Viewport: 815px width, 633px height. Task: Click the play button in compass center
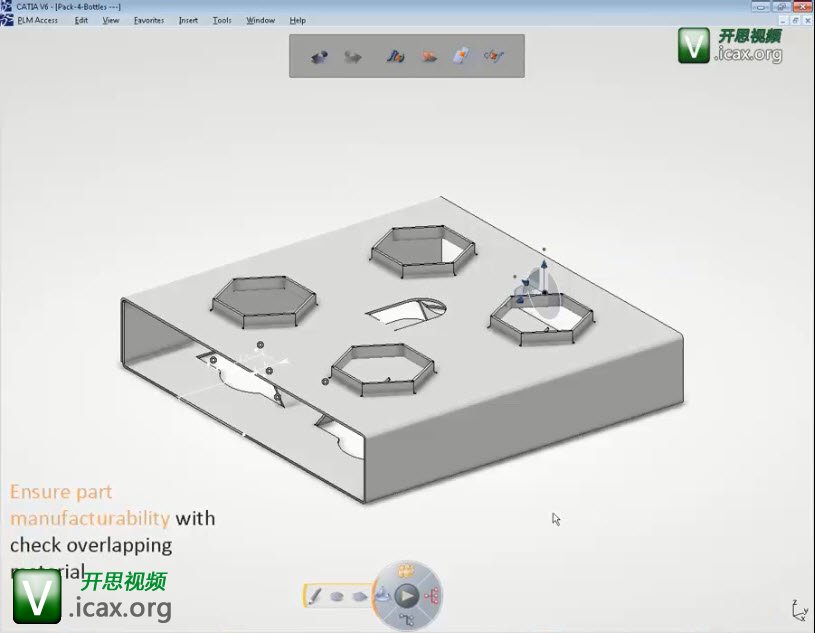407,596
